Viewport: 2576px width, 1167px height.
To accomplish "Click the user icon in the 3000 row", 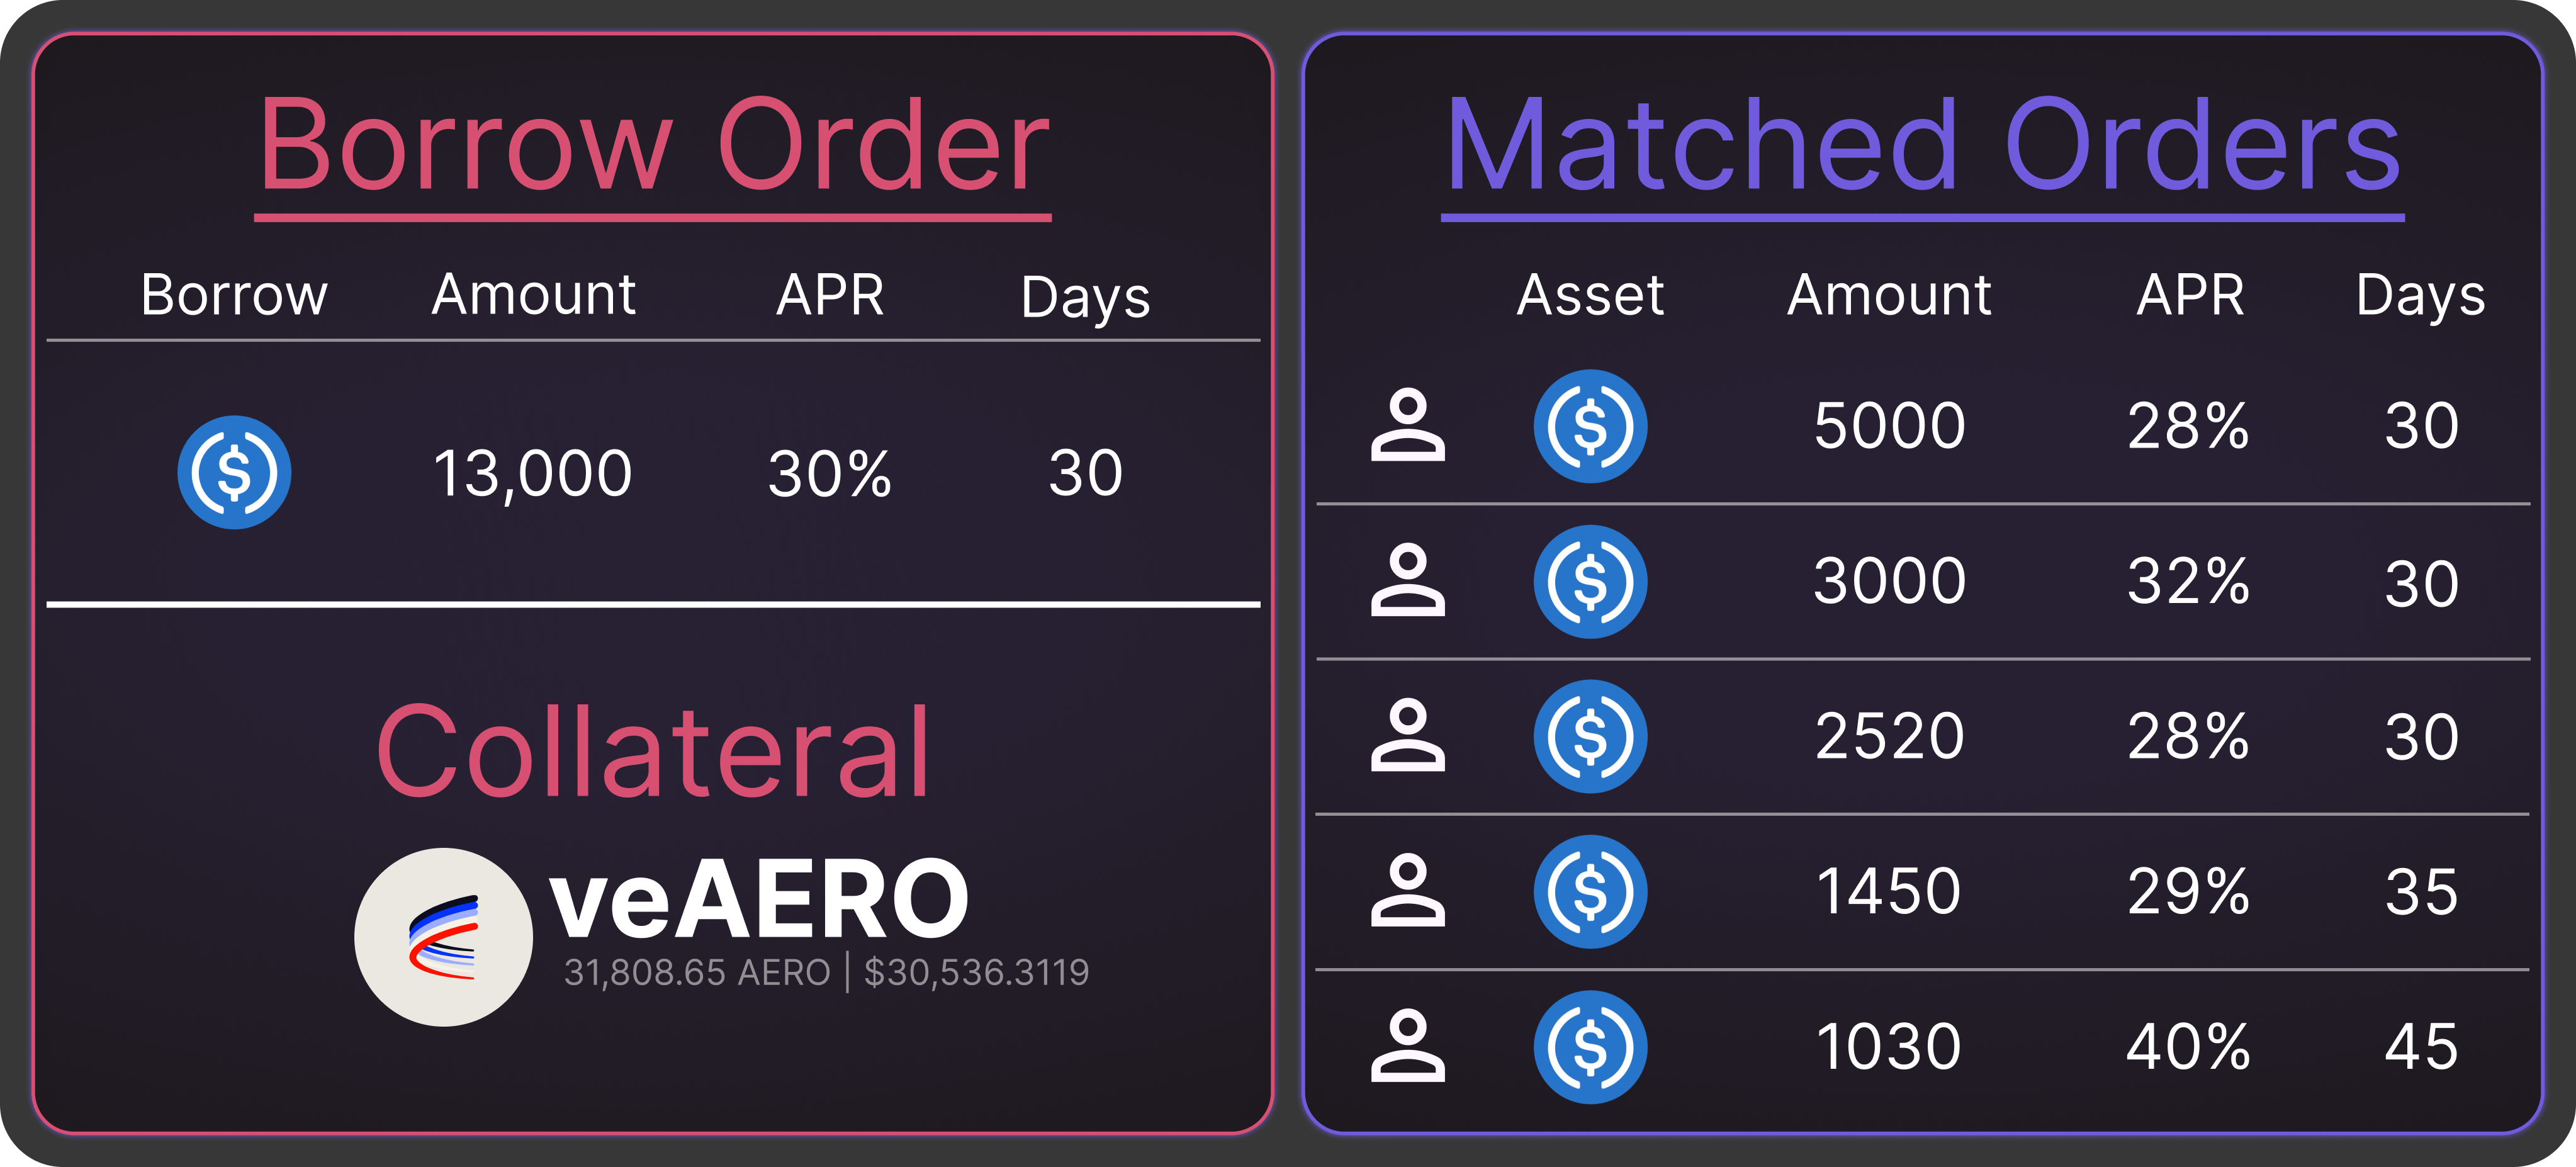I will click(1407, 580).
